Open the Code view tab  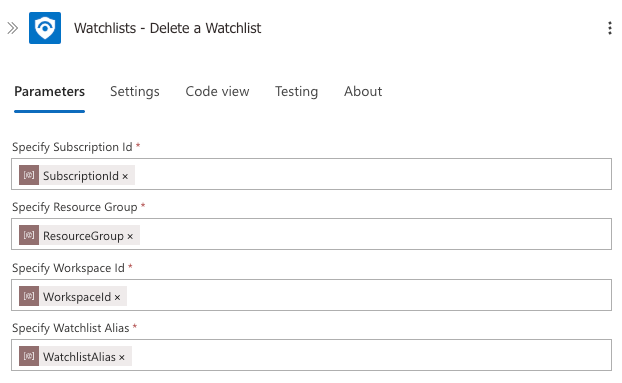tap(217, 92)
